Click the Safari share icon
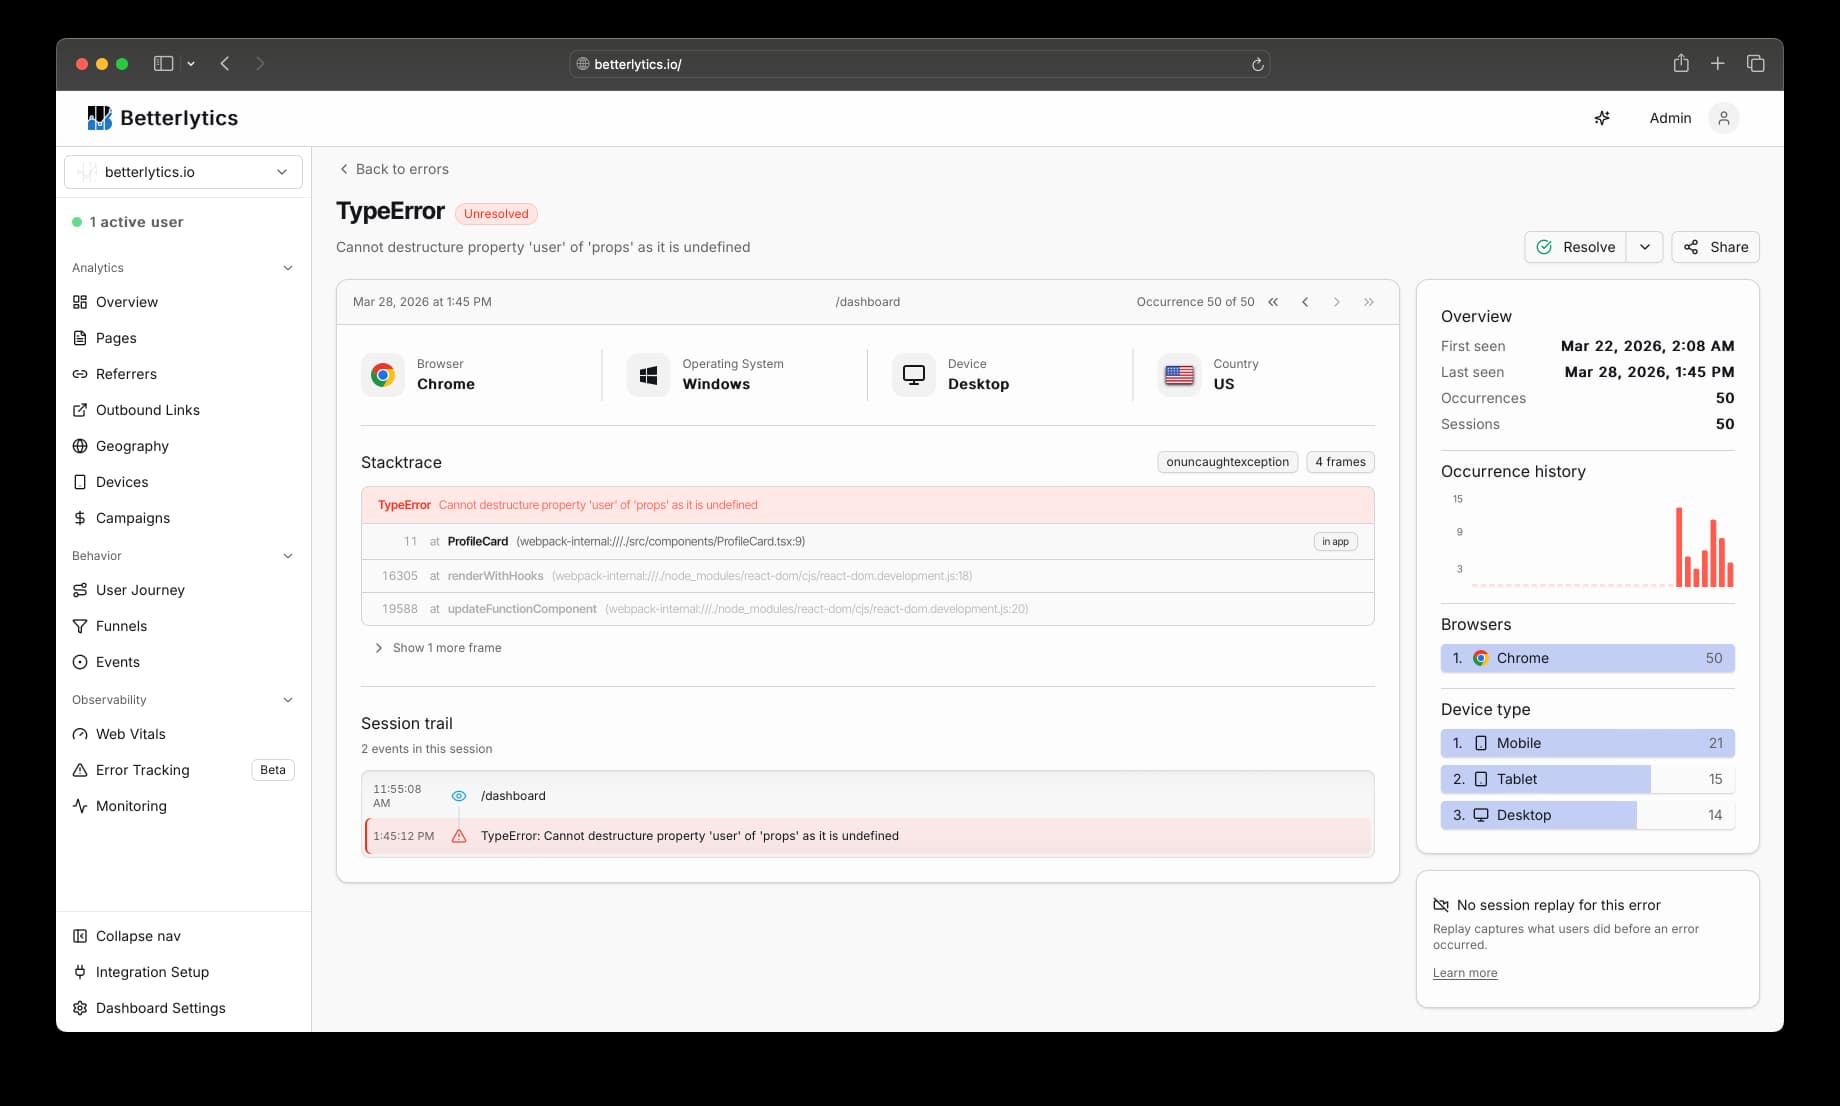Screen dimensions: 1840x1106 click(x=1681, y=63)
